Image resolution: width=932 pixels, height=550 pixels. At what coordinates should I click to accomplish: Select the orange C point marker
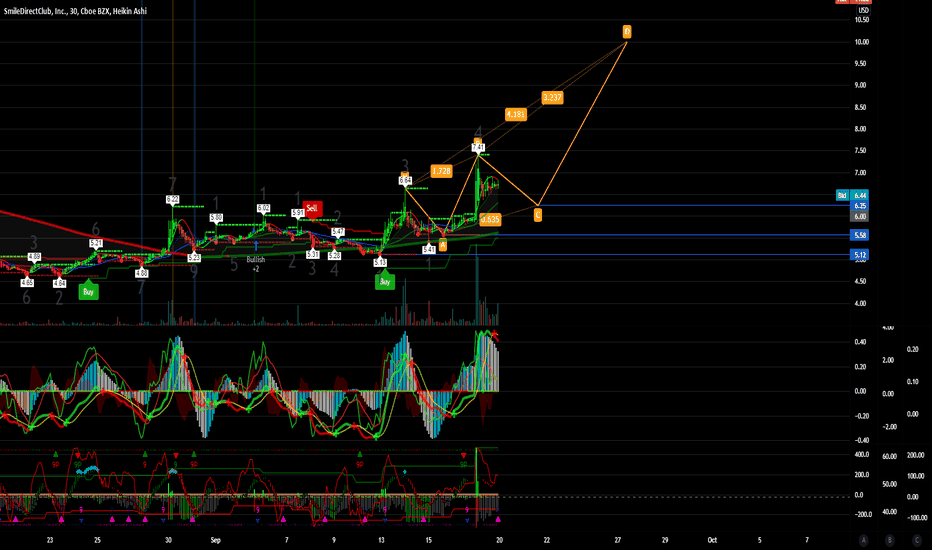tap(538, 214)
